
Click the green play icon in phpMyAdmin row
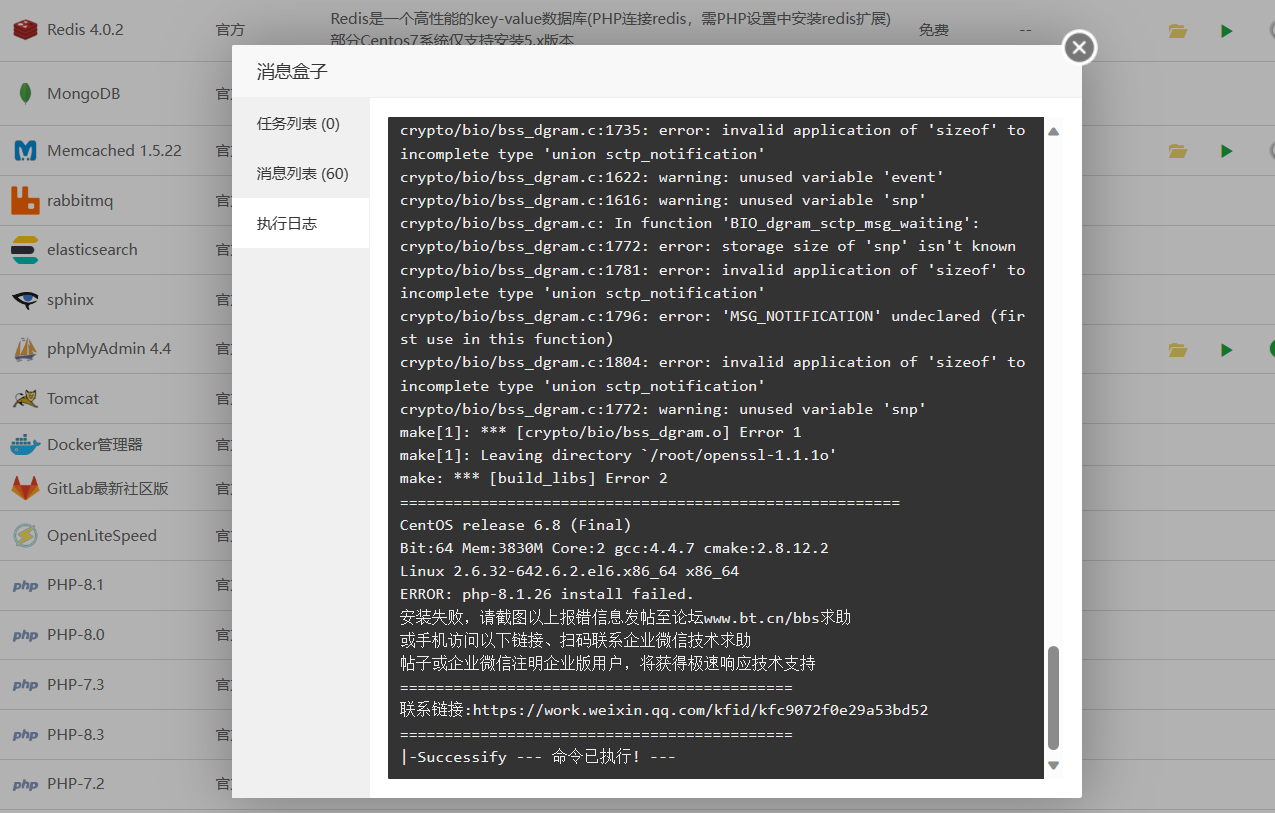[x=1226, y=350]
